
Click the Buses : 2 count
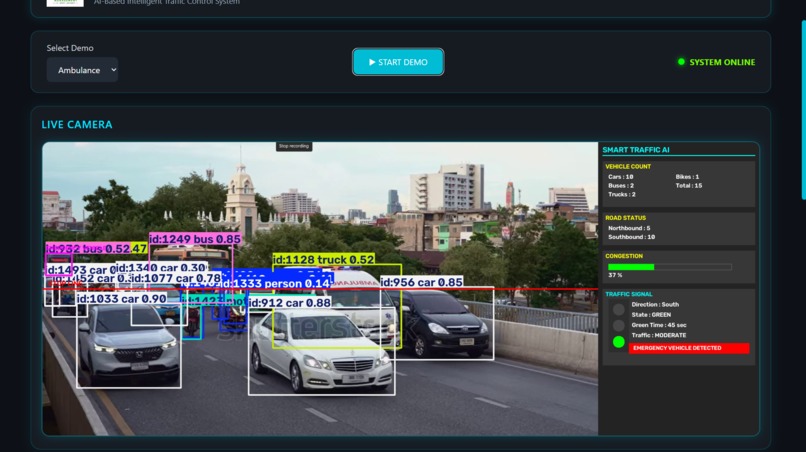[x=621, y=186]
